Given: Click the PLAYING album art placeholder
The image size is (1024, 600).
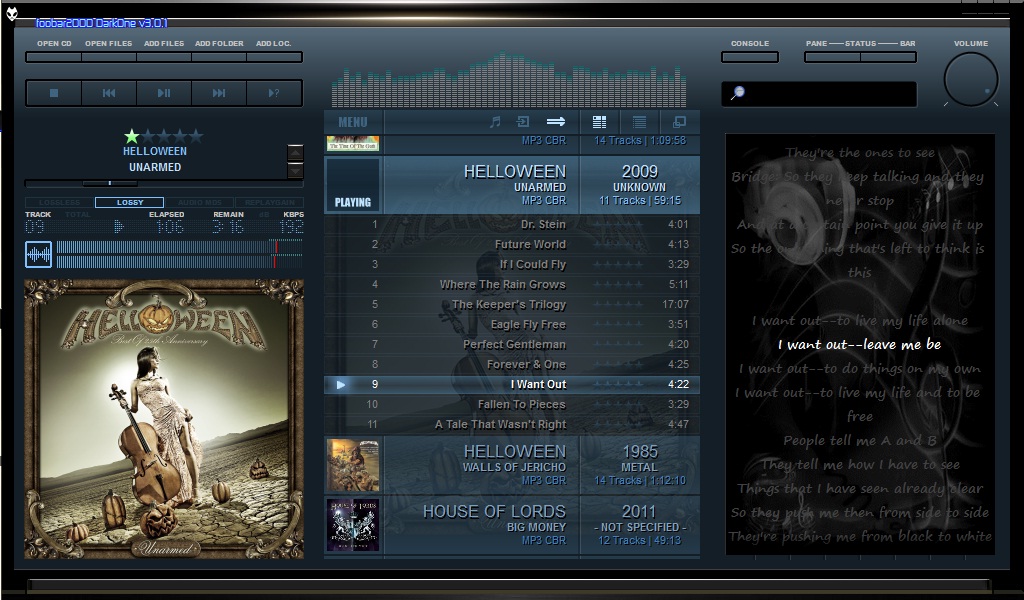Looking at the screenshot, I should (353, 185).
